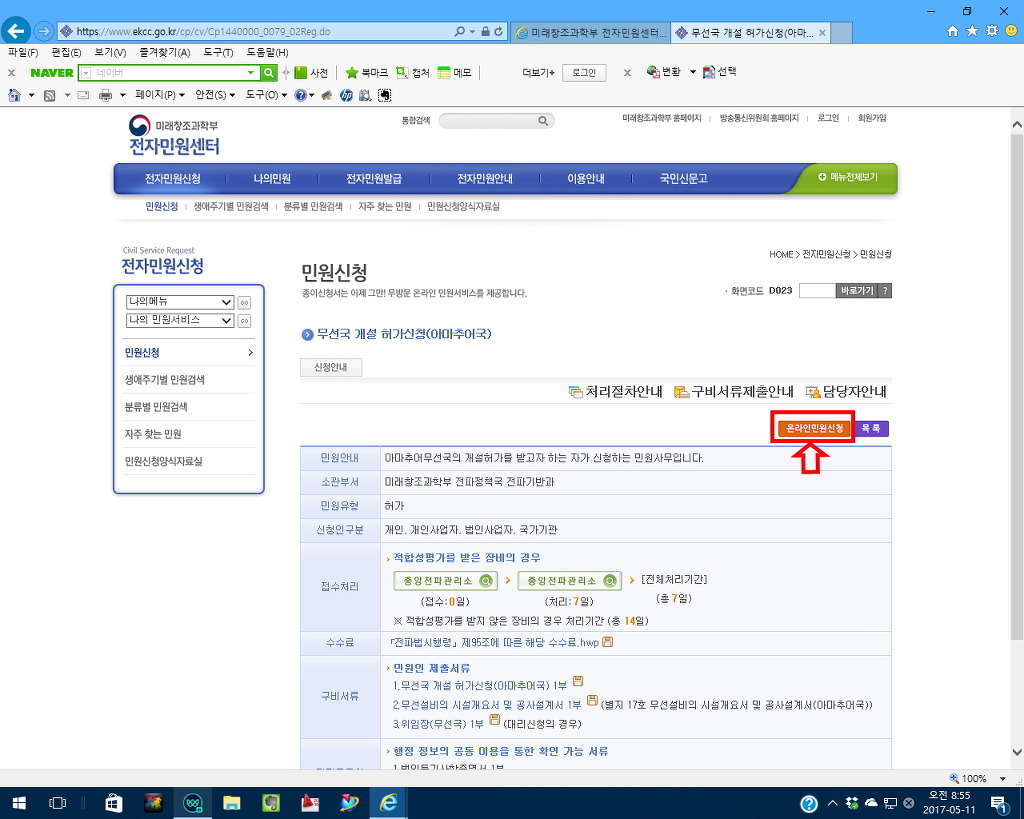Screen dimensions: 1024x819
Task: Switch to the 미래창조과학부 전자민원센터 browser tab
Action: coord(590,32)
